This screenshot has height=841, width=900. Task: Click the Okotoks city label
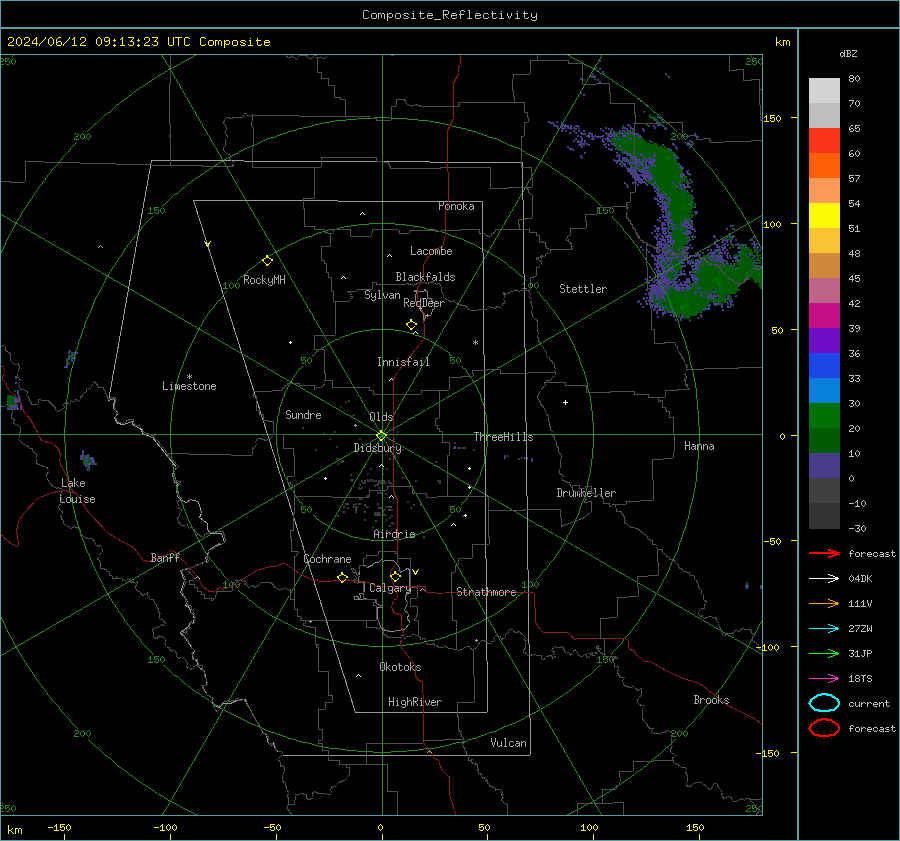pyautogui.click(x=400, y=667)
